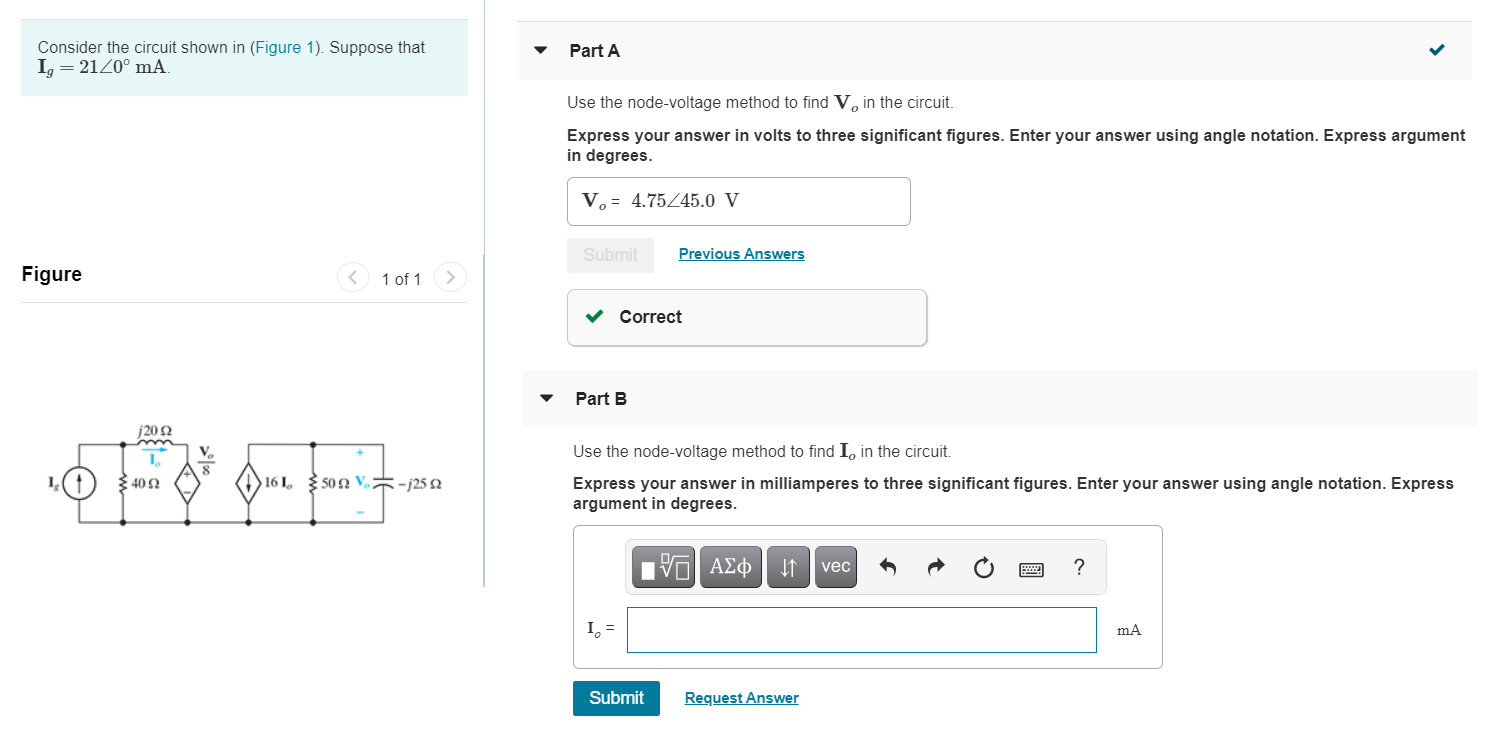The width and height of the screenshot is (1490, 748).
Task: Click the Part A answer box
Action: pos(738,201)
